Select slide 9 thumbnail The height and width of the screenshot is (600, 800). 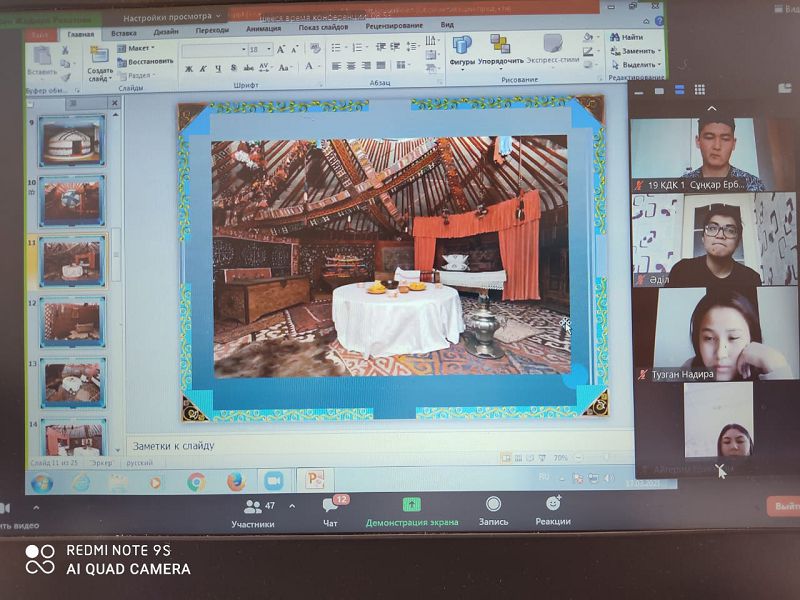pyautogui.click(x=72, y=141)
